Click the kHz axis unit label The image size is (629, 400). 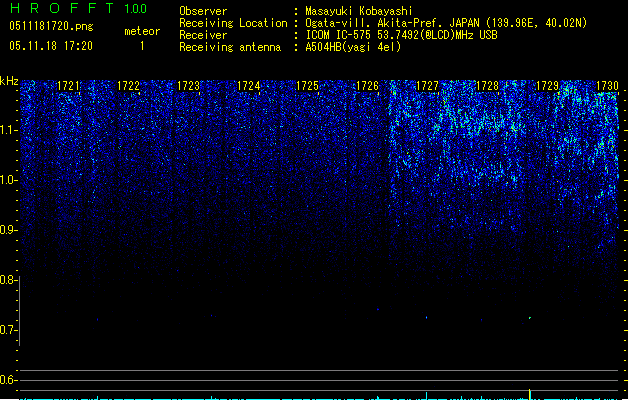9,81
